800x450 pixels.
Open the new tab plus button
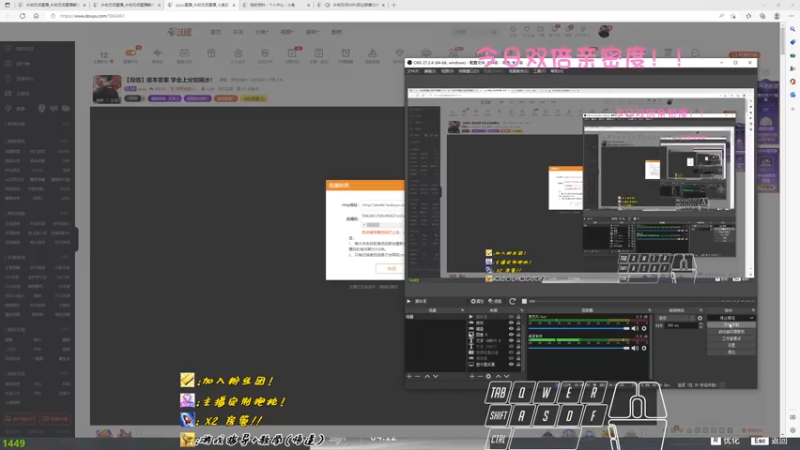coord(393,5)
